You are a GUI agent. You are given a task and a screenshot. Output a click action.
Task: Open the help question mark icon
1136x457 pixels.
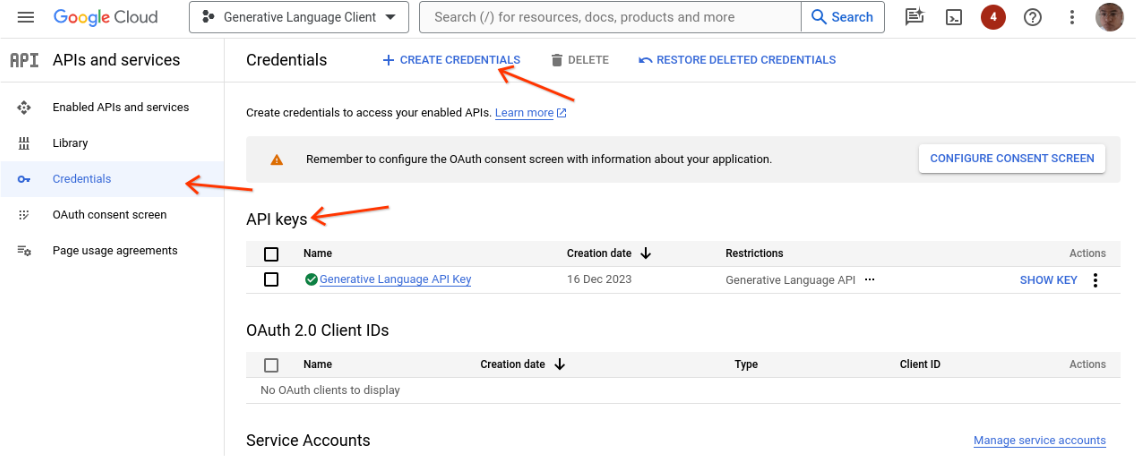[1033, 17]
